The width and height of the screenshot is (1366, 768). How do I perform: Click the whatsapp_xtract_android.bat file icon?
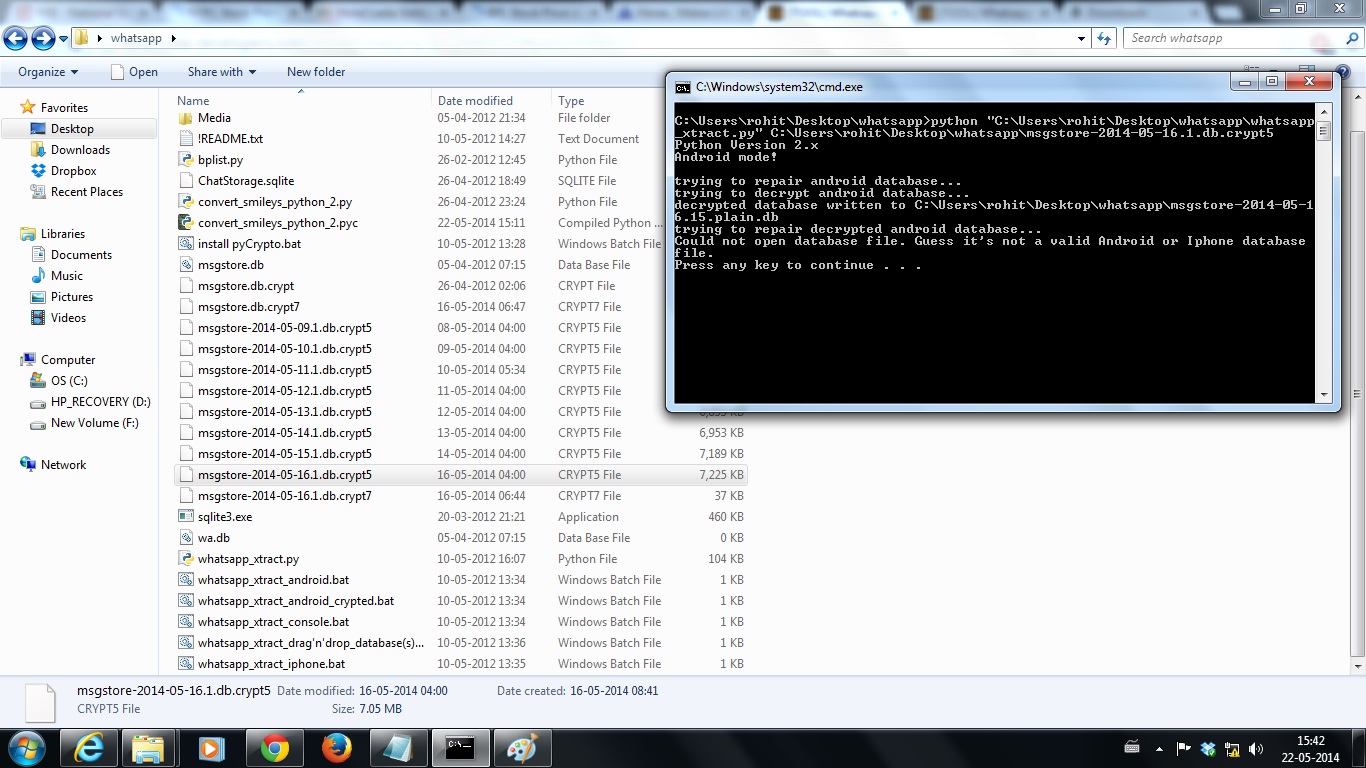pos(185,580)
